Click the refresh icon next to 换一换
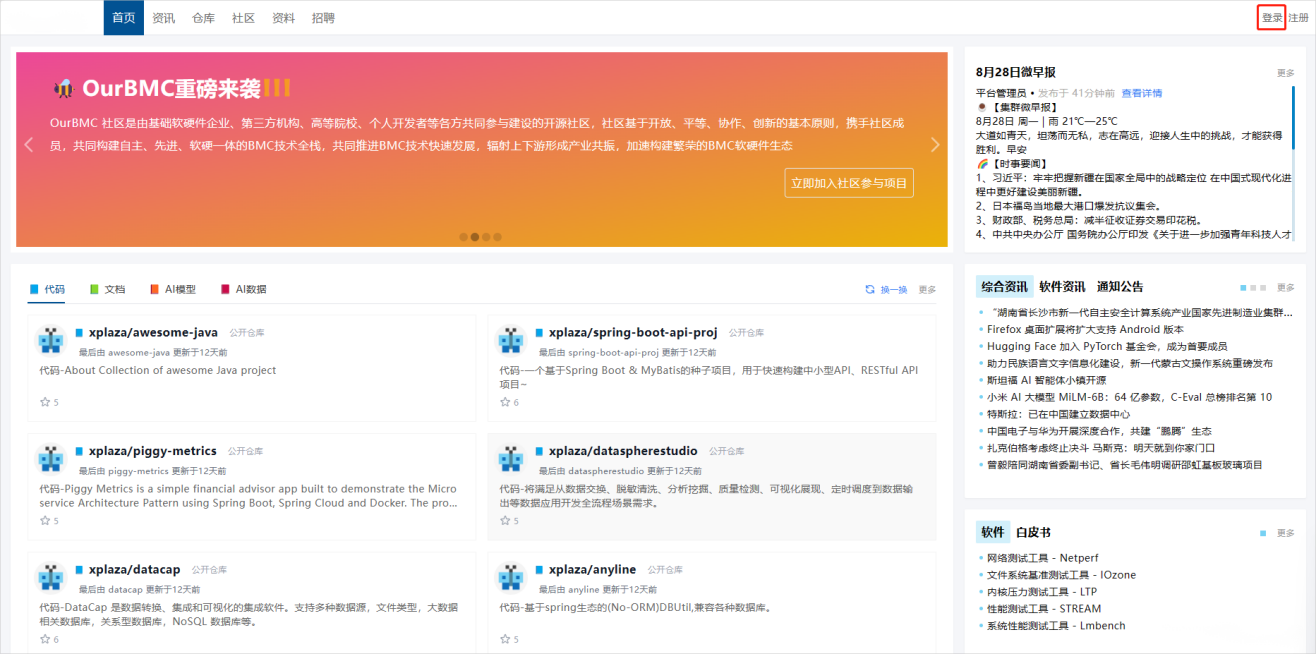The width and height of the screenshot is (1316, 654). (870, 289)
